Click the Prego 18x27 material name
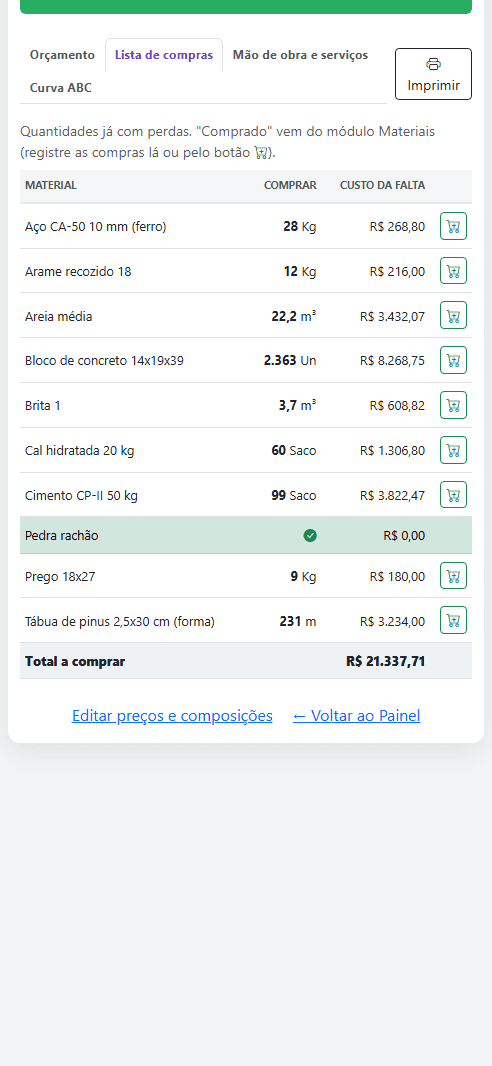492x1066 pixels. 60,577
